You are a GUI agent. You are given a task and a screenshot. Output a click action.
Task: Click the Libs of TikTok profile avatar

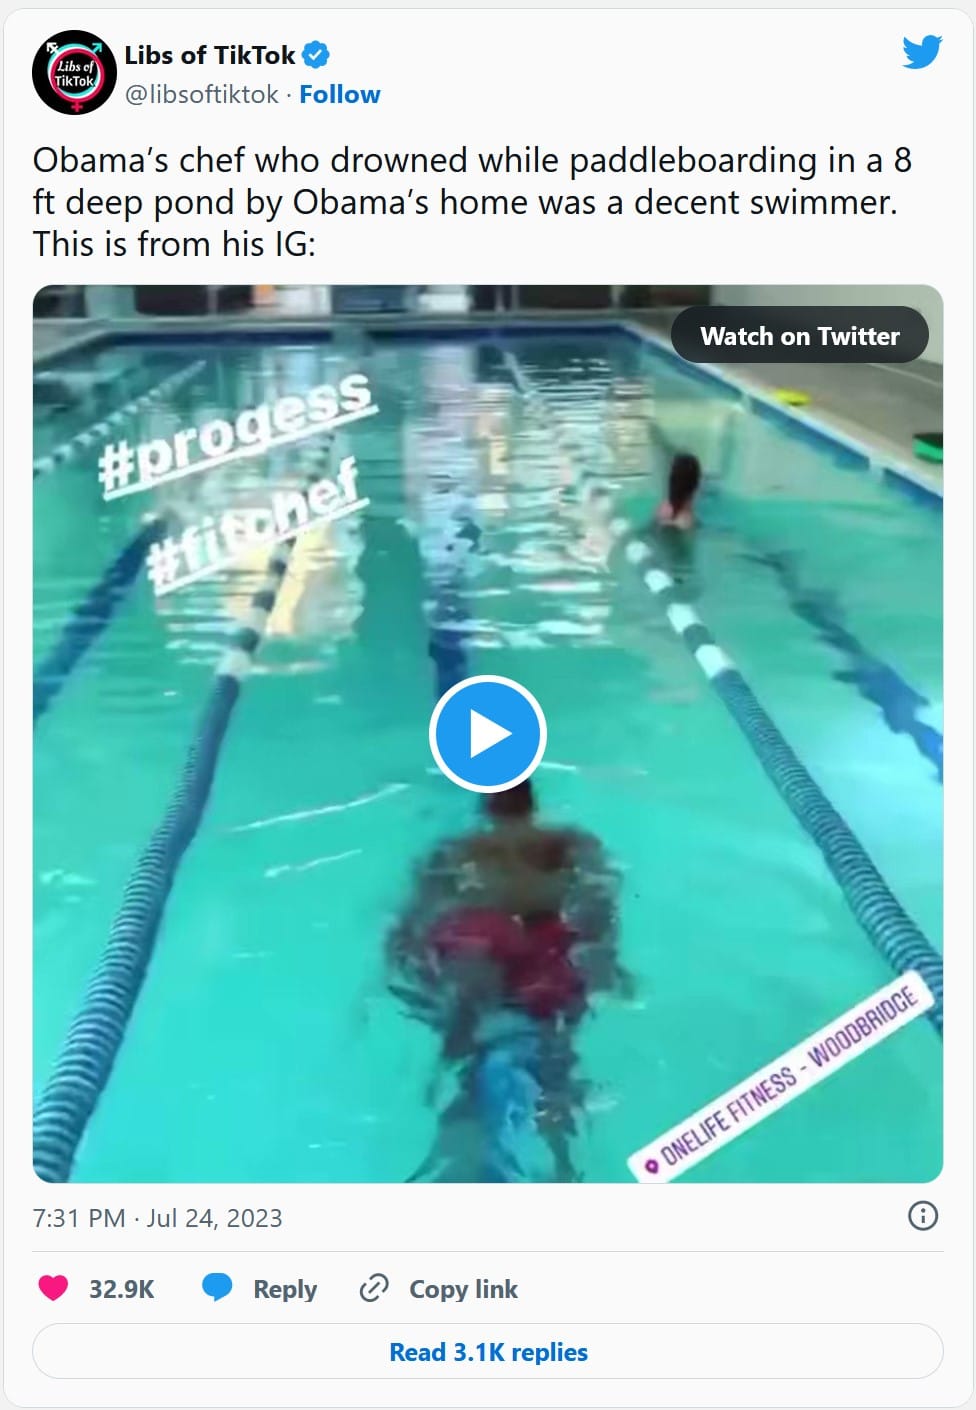click(x=74, y=73)
